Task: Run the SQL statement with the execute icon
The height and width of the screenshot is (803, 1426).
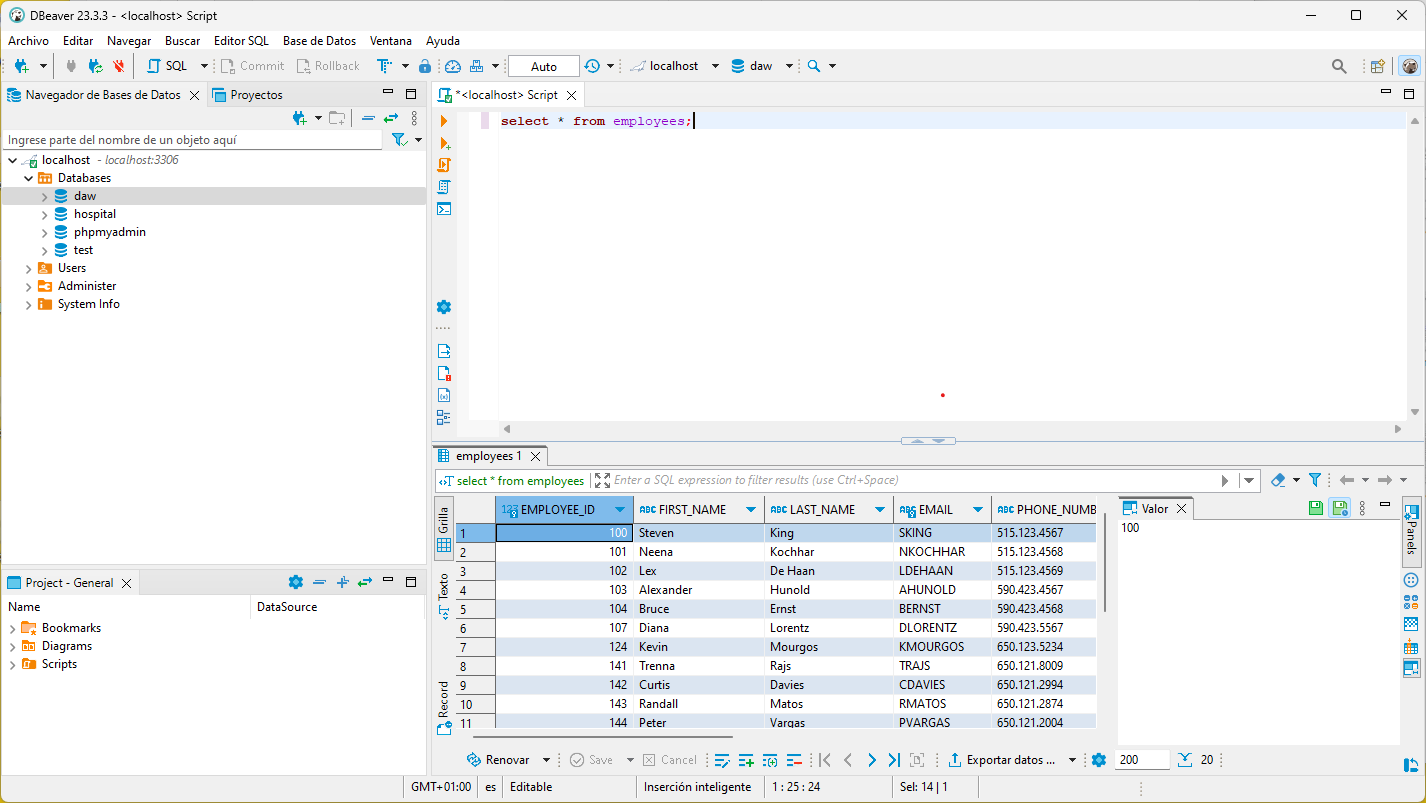Action: (x=444, y=121)
